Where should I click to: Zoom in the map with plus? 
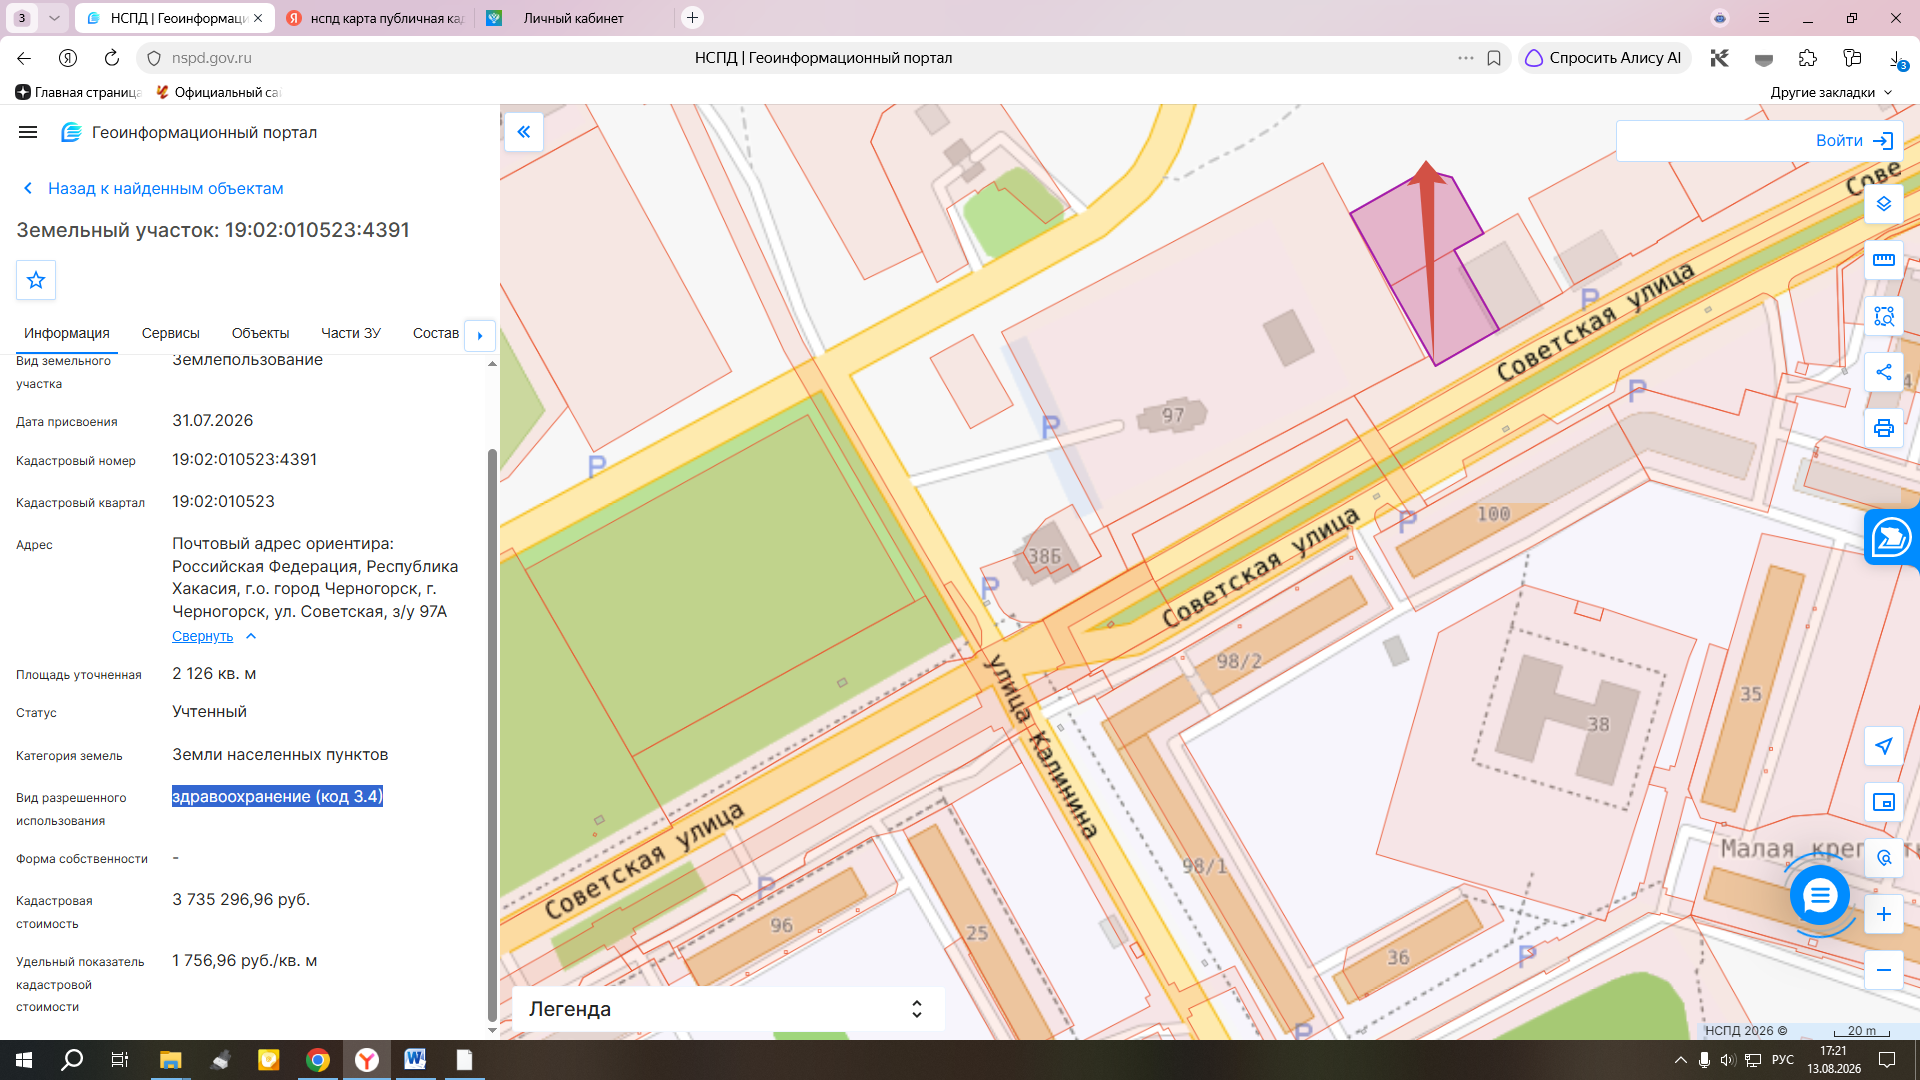click(1884, 914)
